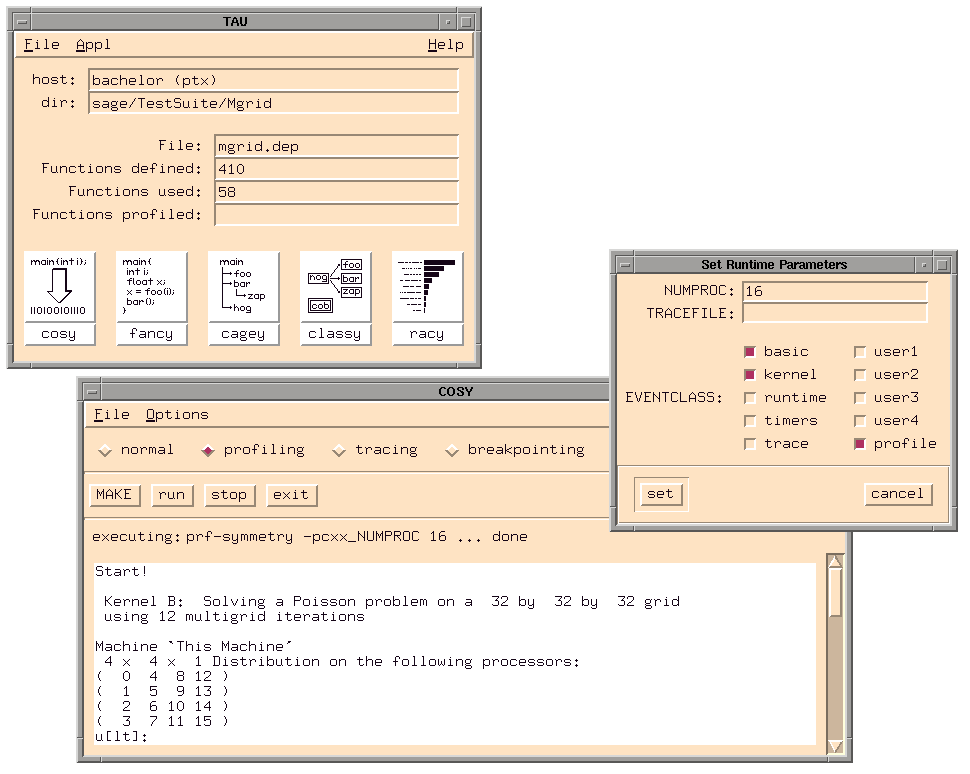
Task: Click the classy label button
Action: 335,334
